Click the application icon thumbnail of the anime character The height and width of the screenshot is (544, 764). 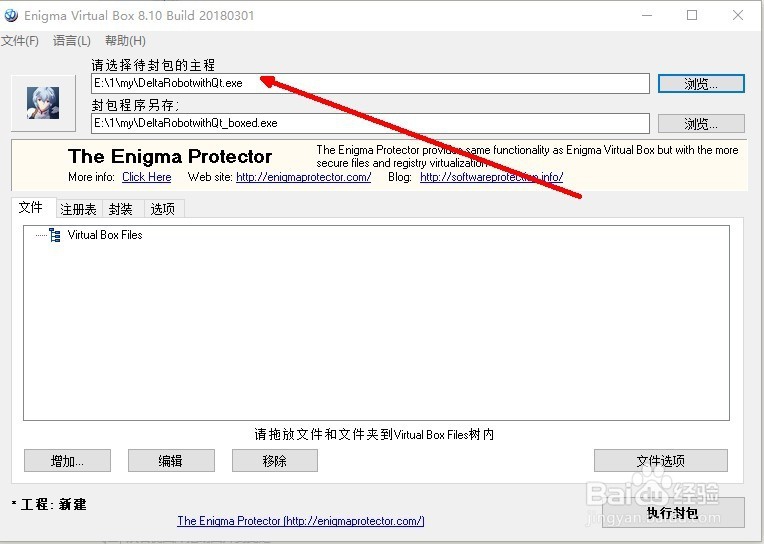coord(43,103)
